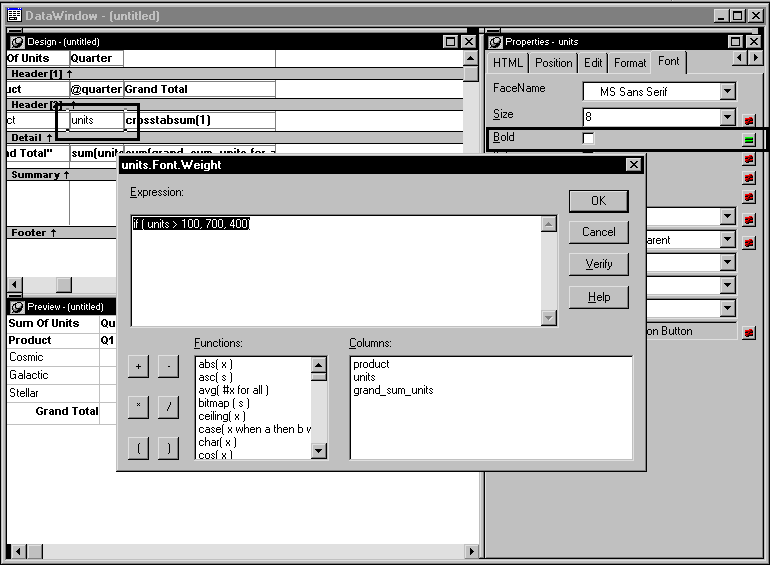Select the units column in Design view
The width and height of the screenshot is (770, 565).
(x=96, y=120)
